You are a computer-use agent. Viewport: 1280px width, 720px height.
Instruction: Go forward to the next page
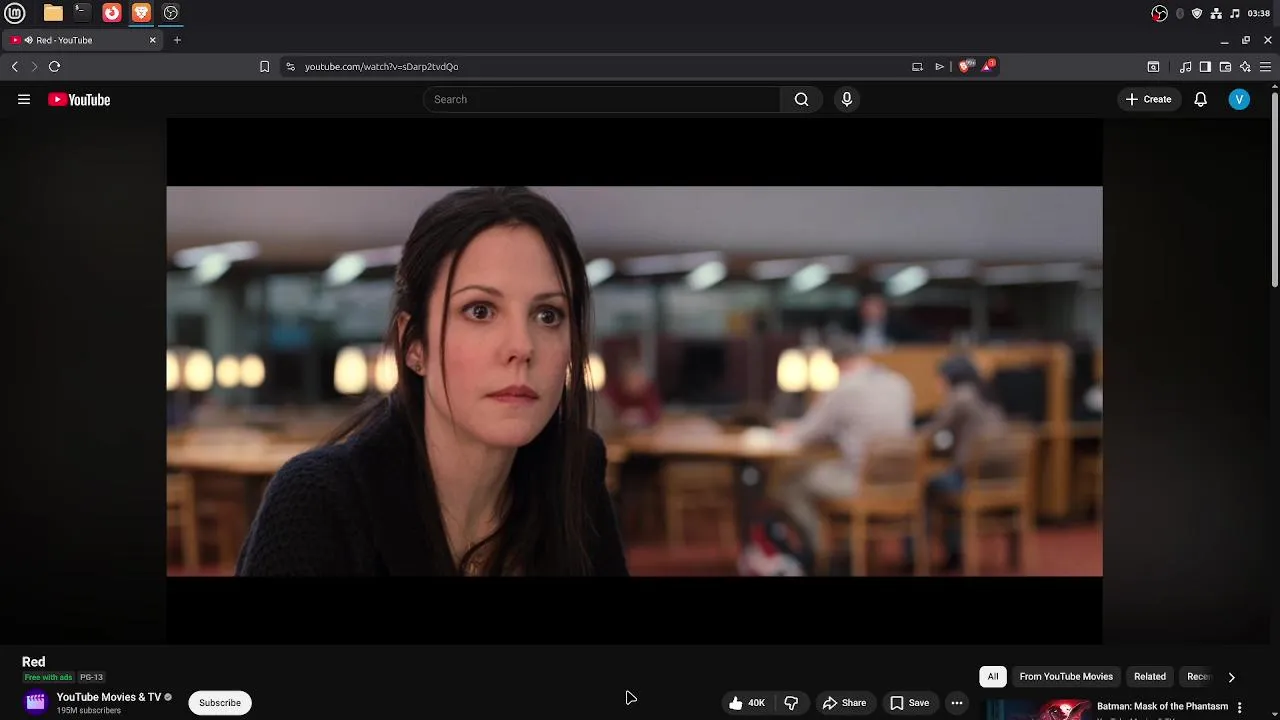tap(34, 66)
